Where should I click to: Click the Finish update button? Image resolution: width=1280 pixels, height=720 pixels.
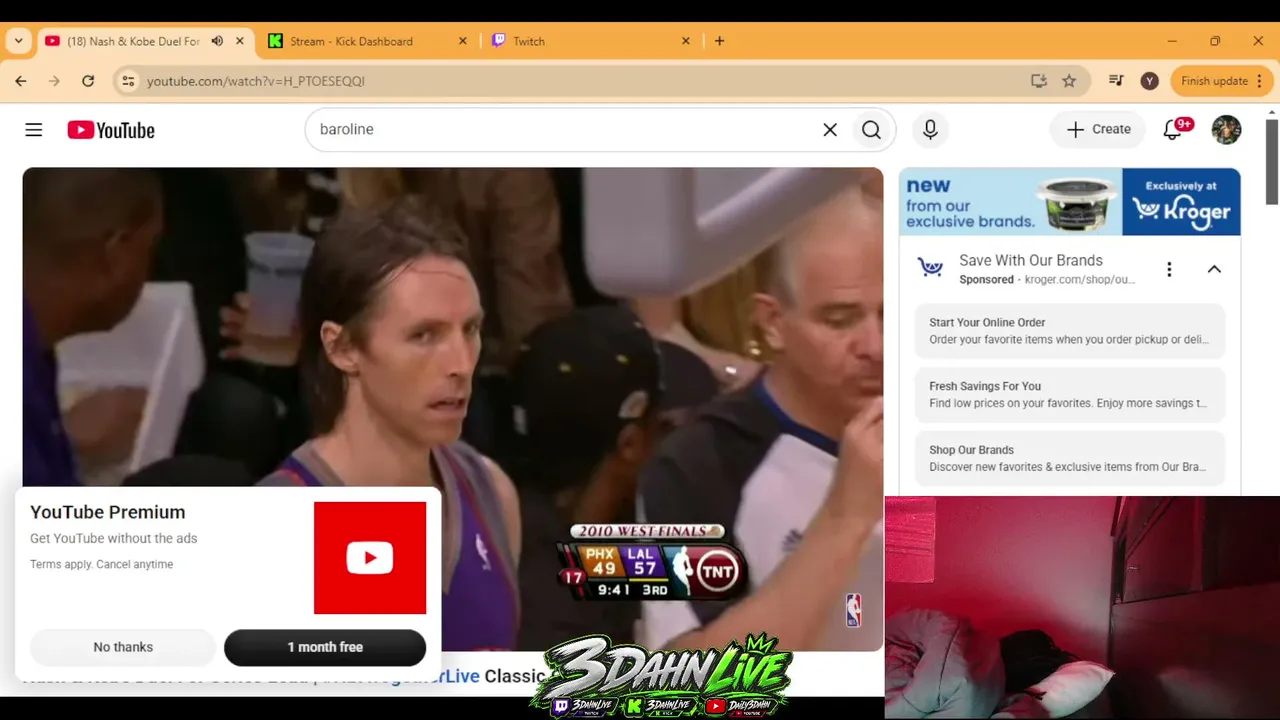tap(1214, 81)
